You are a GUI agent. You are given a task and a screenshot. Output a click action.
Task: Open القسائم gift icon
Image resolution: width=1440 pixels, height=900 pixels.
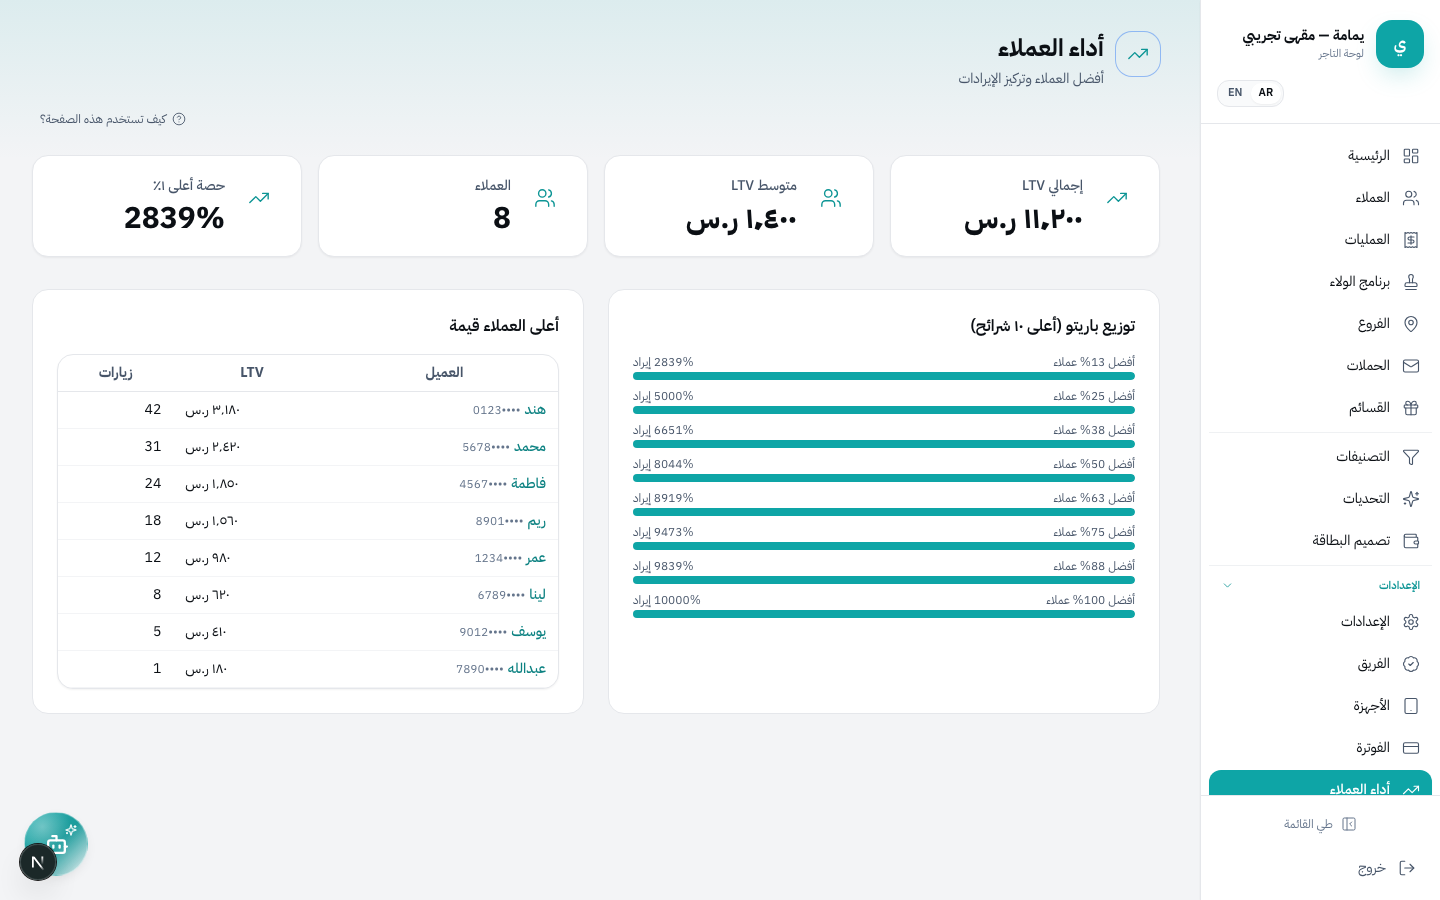pyautogui.click(x=1411, y=408)
